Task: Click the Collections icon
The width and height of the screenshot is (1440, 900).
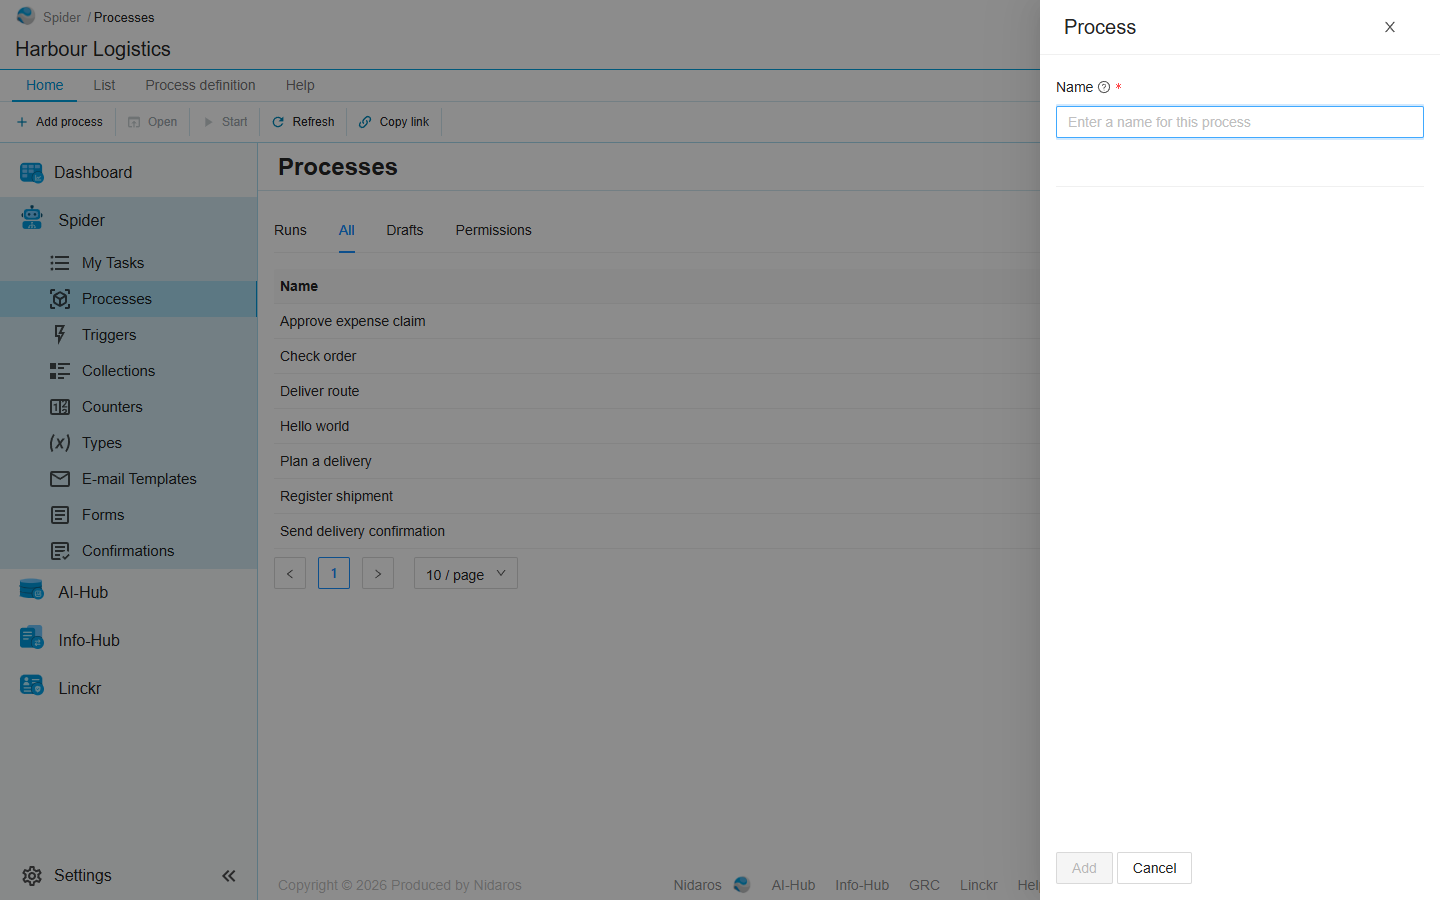Action: tap(60, 371)
